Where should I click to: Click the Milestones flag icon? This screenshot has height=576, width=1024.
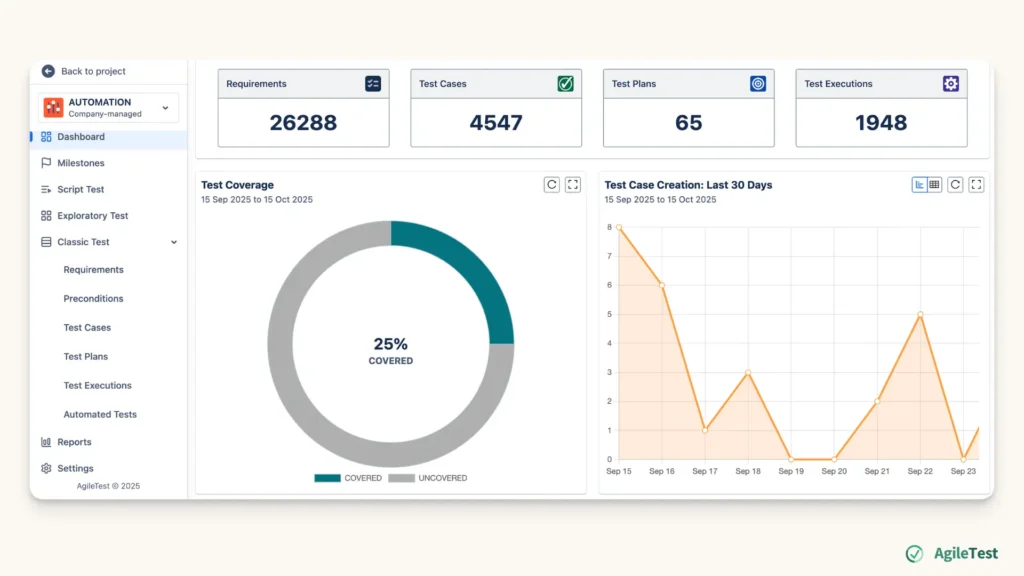tap(46, 163)
